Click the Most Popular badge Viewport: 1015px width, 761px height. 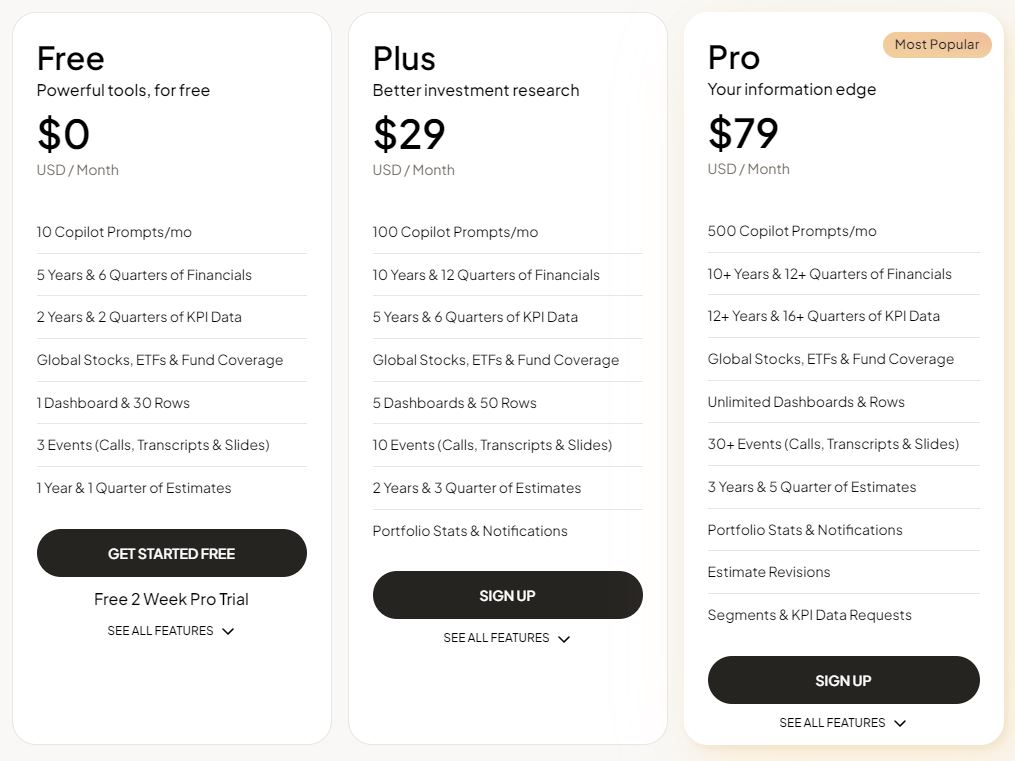tap(937, 44)
